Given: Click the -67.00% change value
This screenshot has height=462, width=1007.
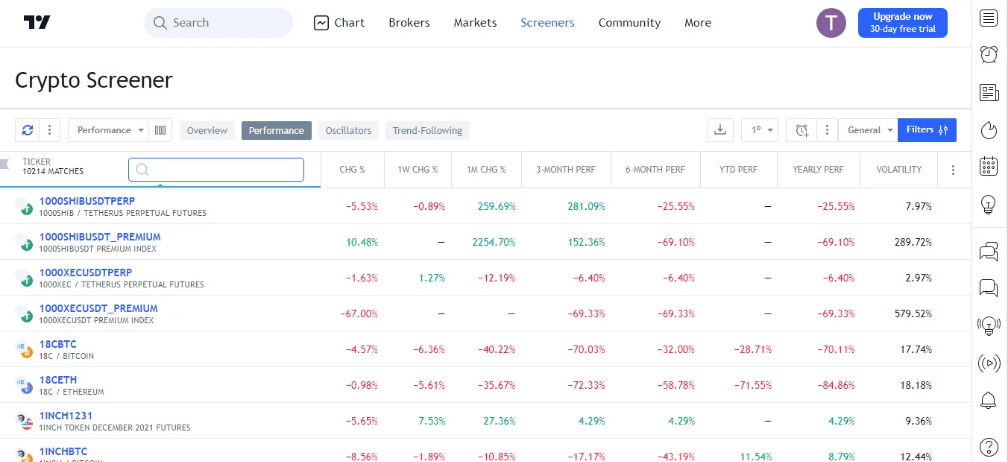Looking at the screenshot, I should [358, 314].
